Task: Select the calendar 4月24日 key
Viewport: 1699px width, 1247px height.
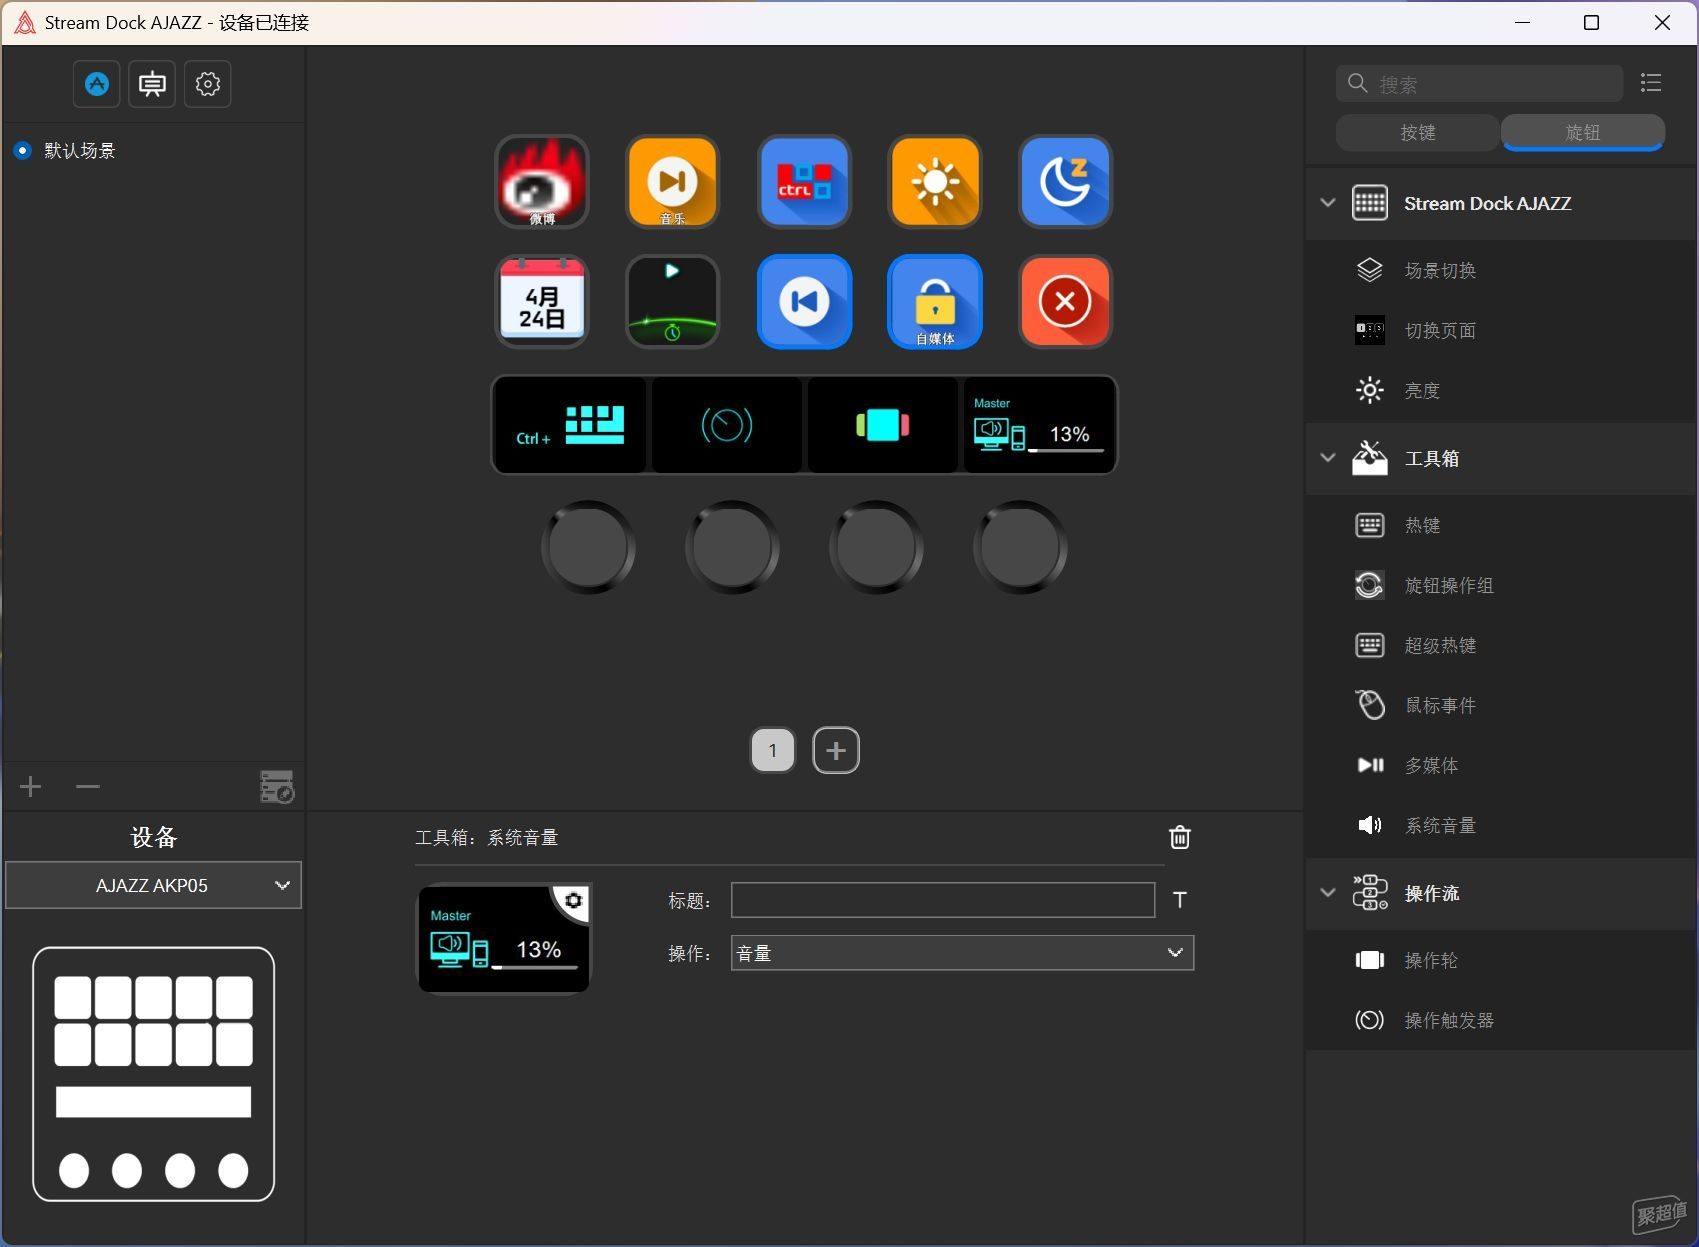Action: tap(542, 302)
